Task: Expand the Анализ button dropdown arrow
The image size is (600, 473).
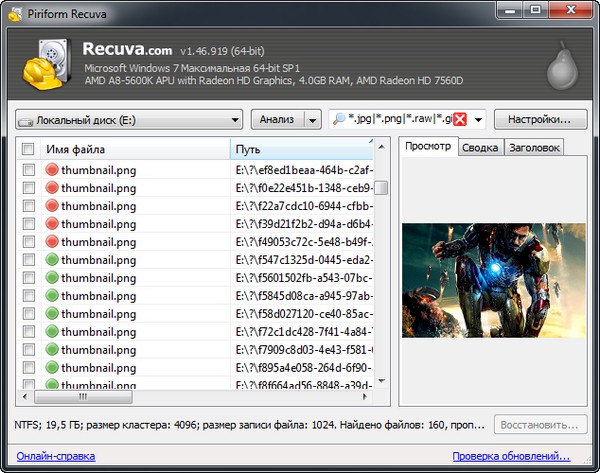Action: pyautogui.click(x=313, y=120)
